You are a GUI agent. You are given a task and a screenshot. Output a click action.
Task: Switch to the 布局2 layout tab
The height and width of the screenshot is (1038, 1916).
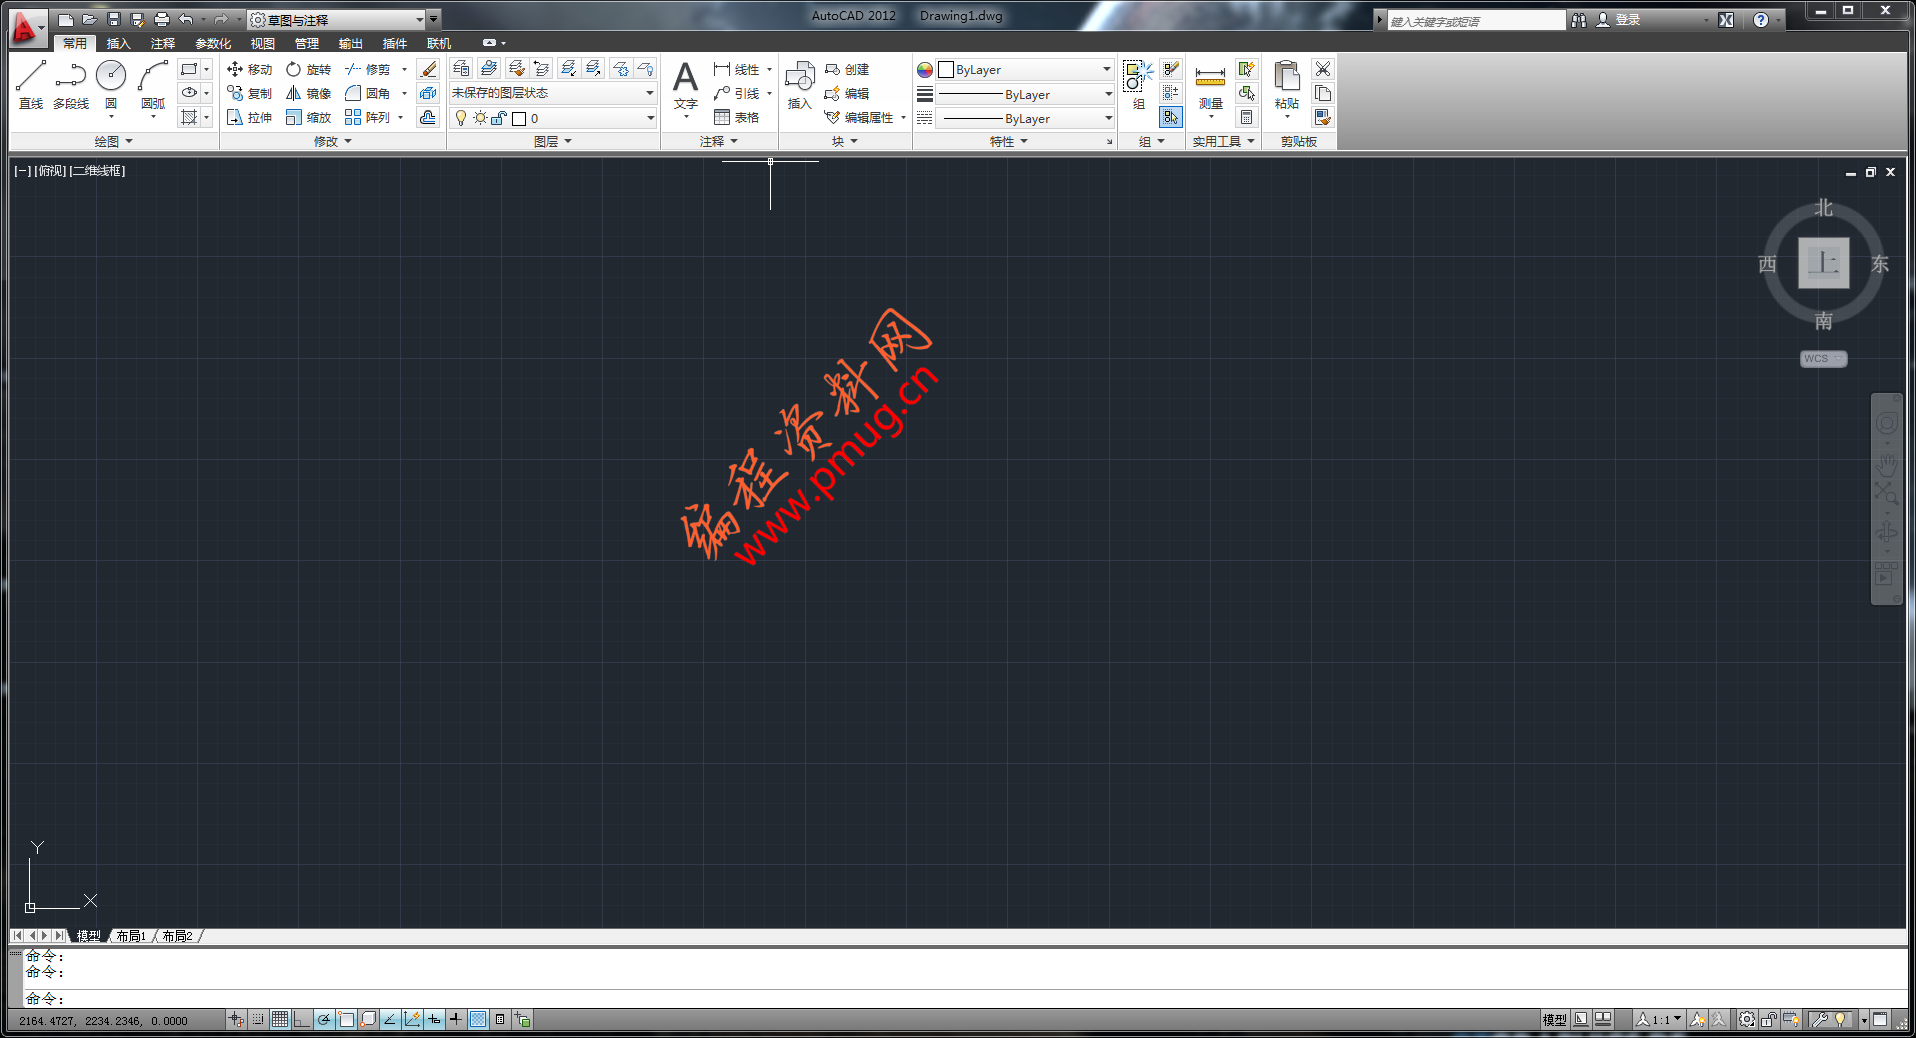pos(177,936)
